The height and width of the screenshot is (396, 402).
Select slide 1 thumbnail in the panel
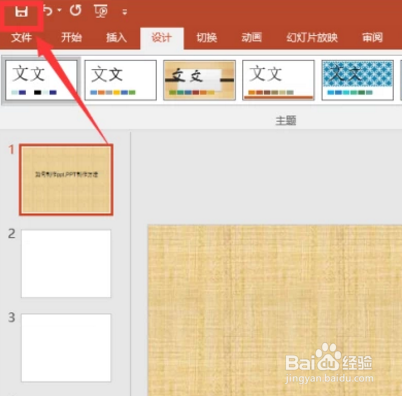click(66, 180)
